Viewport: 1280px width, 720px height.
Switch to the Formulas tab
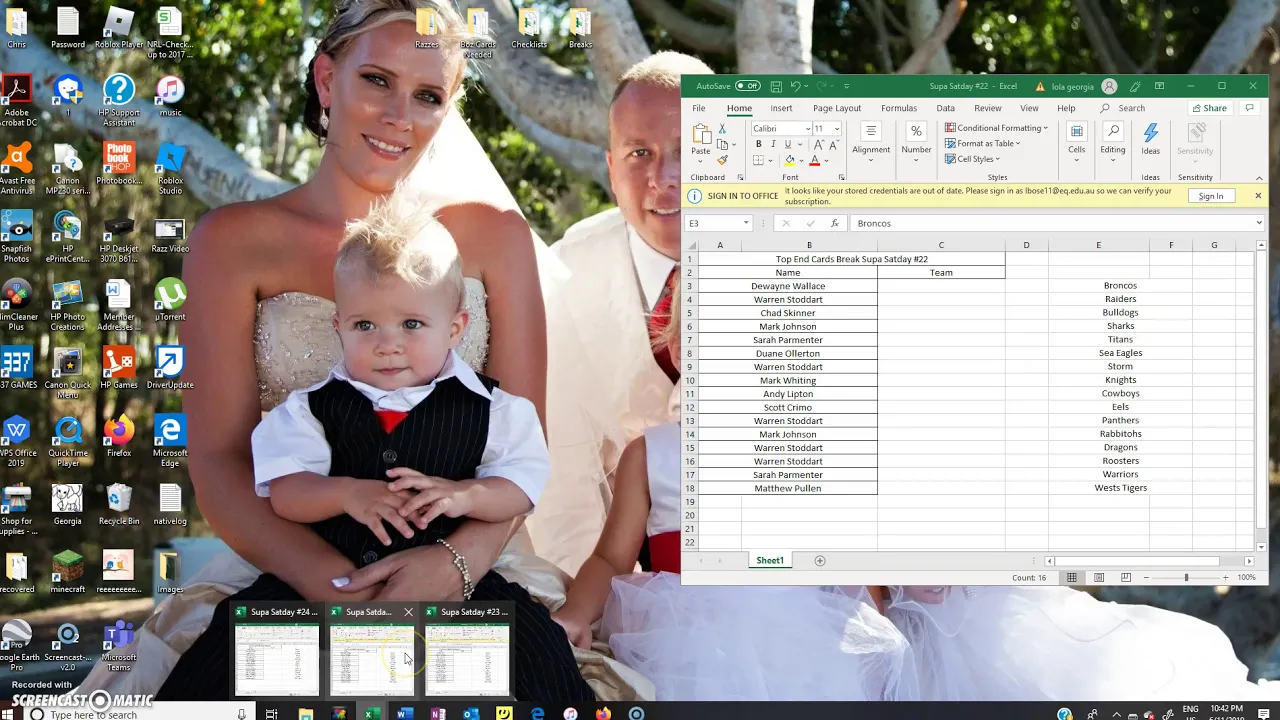click(899, 108)
